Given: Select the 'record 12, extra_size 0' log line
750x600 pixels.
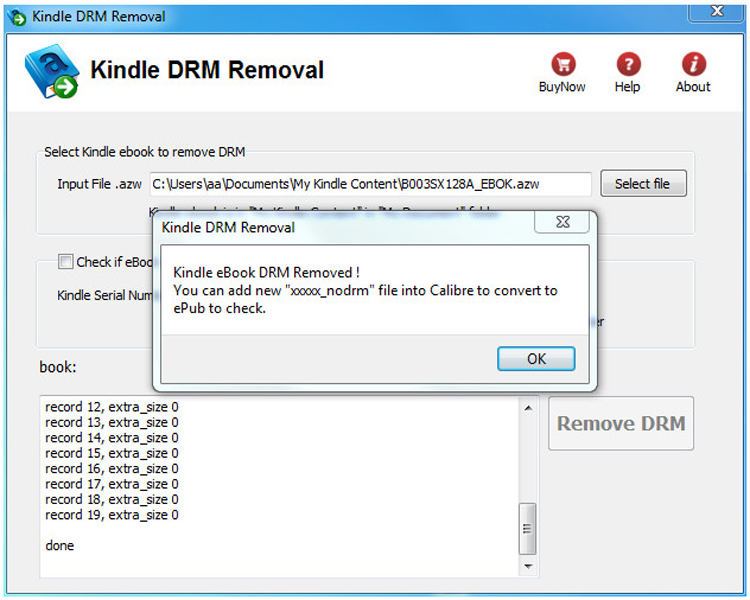Looking at the screenshot, I should pyautogui.click(x=112, y=407).
